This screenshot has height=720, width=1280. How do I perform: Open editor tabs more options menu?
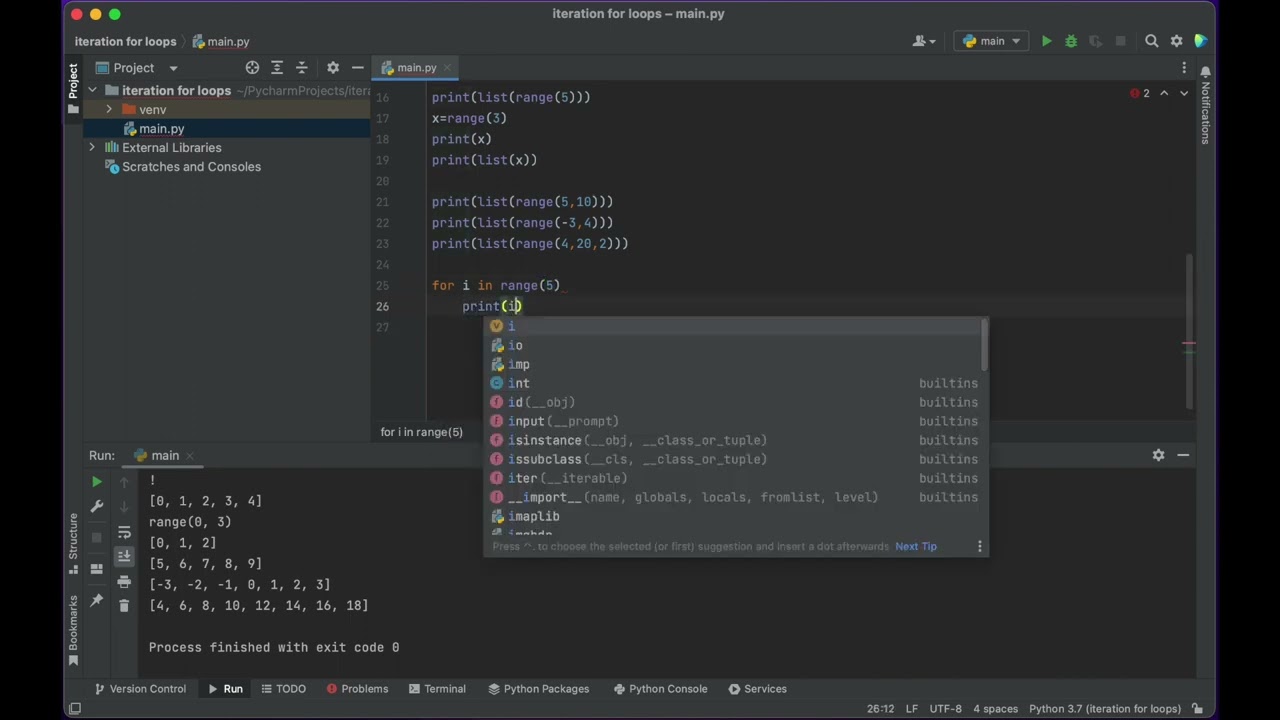tap(1184, 68)
